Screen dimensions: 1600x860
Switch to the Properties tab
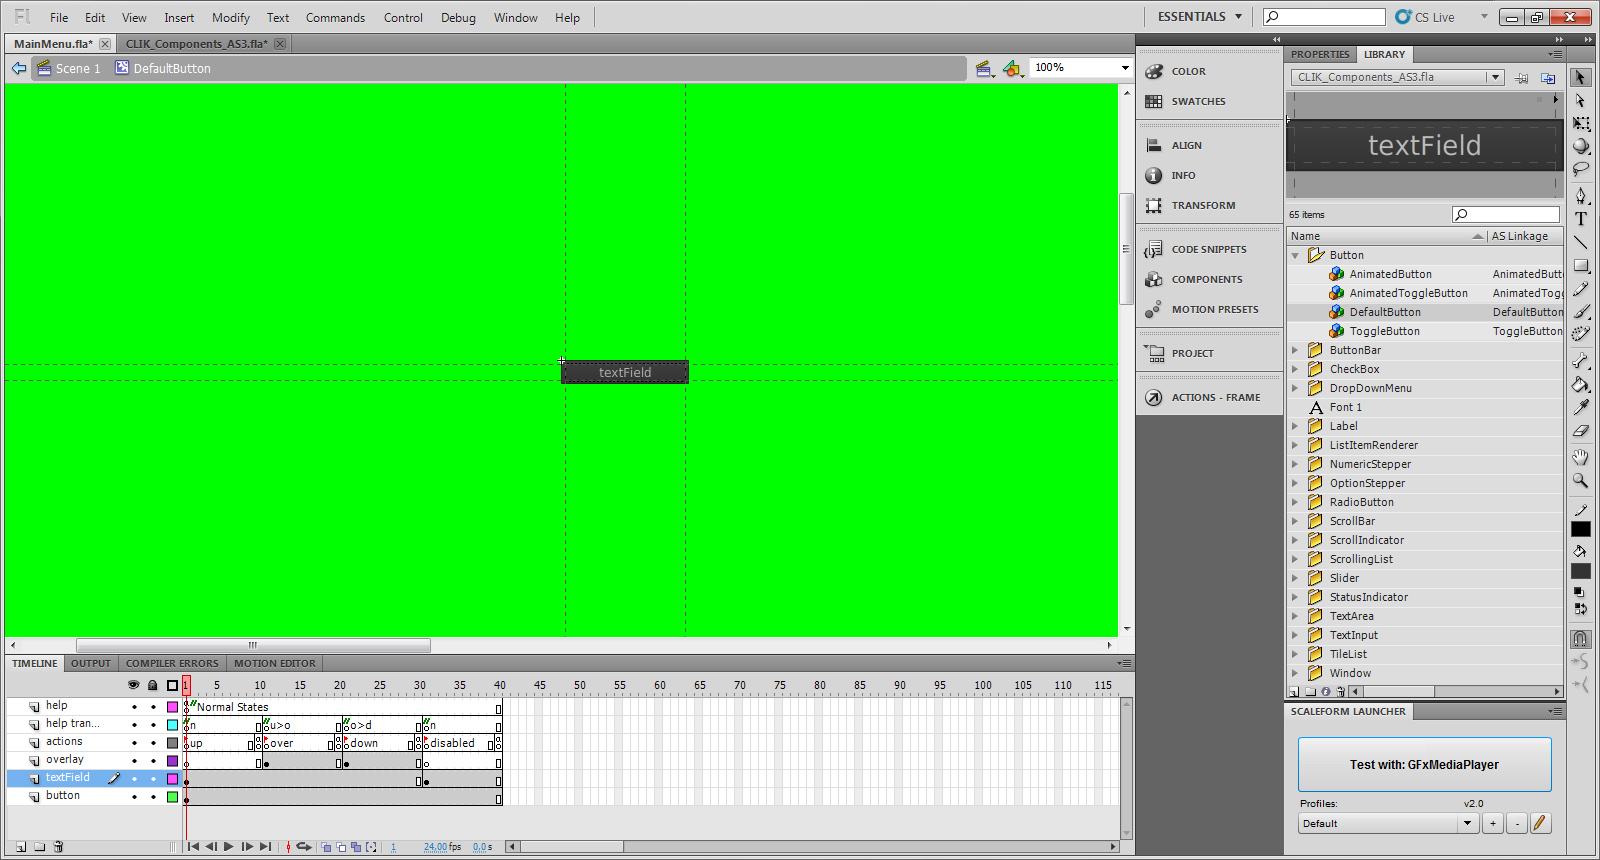pyautogui.click(x=1320, y=55)
